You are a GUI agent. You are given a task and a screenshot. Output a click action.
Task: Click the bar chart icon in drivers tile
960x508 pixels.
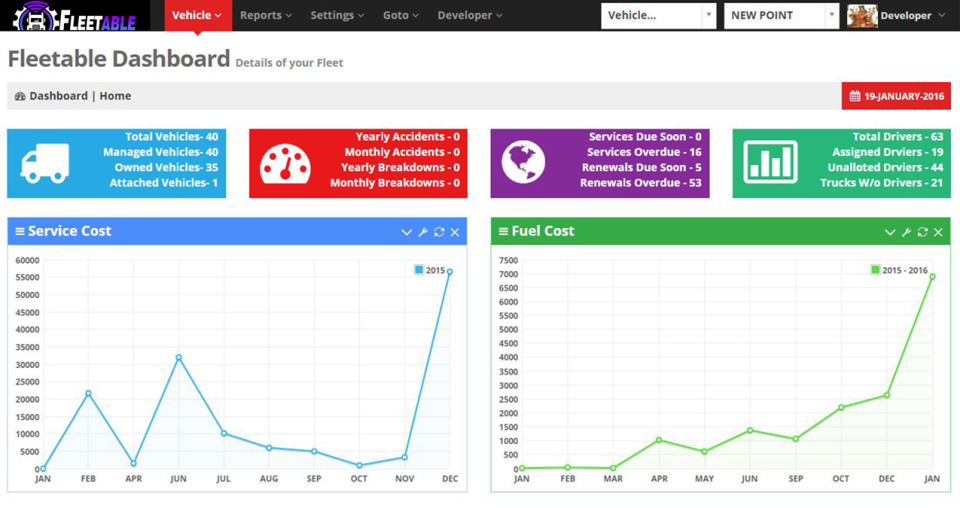pyautogui.click(x=770, y=163)
